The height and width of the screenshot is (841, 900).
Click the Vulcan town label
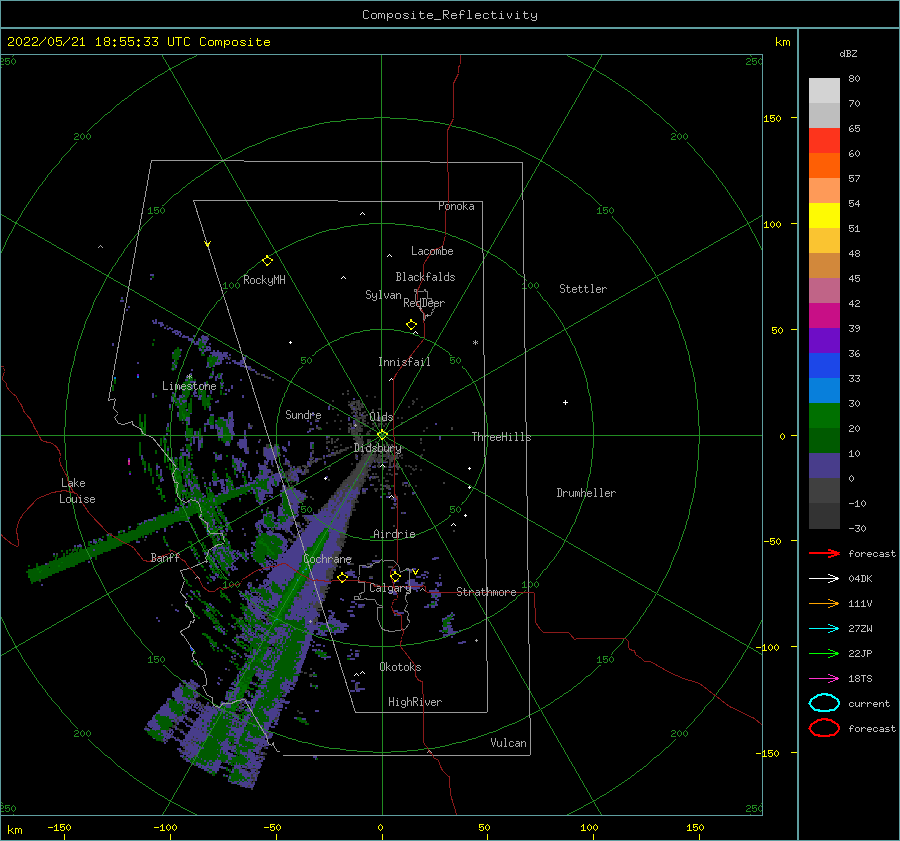click(509, 743)
